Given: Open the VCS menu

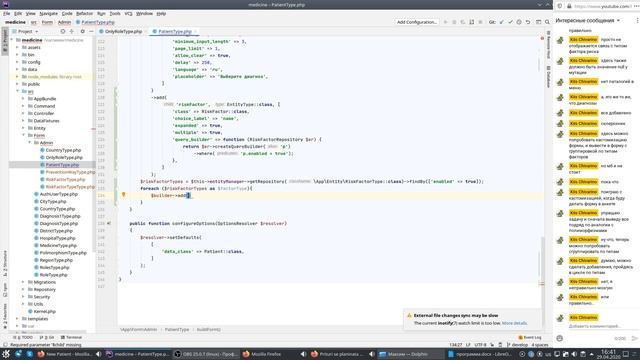Looking at the screenshot, I should (x=129, y=13).
